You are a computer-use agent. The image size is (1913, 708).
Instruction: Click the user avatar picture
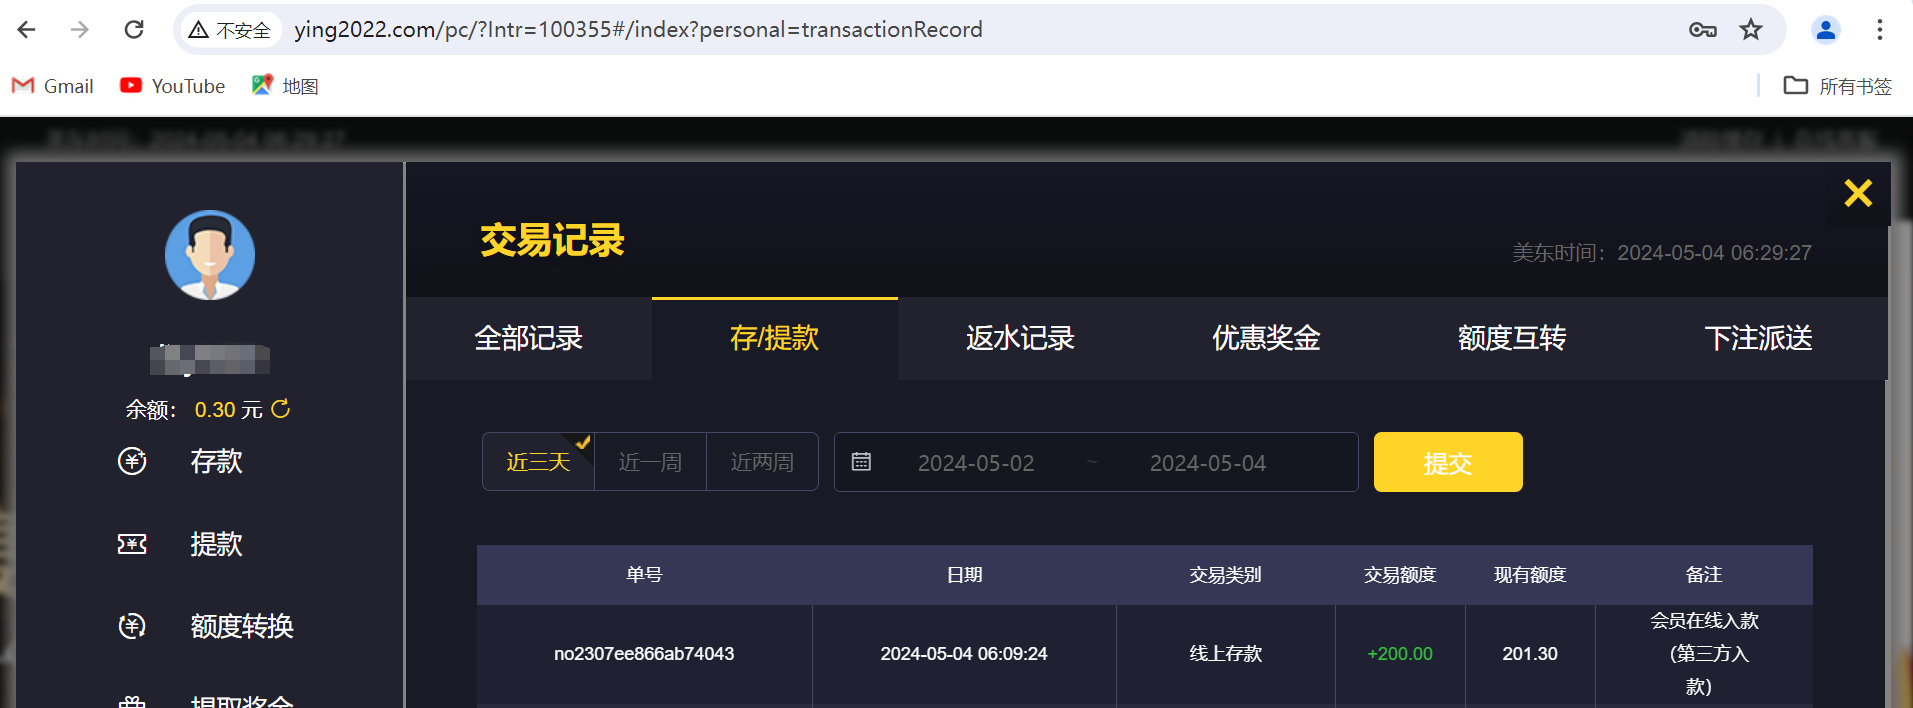click(x=210, y=255)
